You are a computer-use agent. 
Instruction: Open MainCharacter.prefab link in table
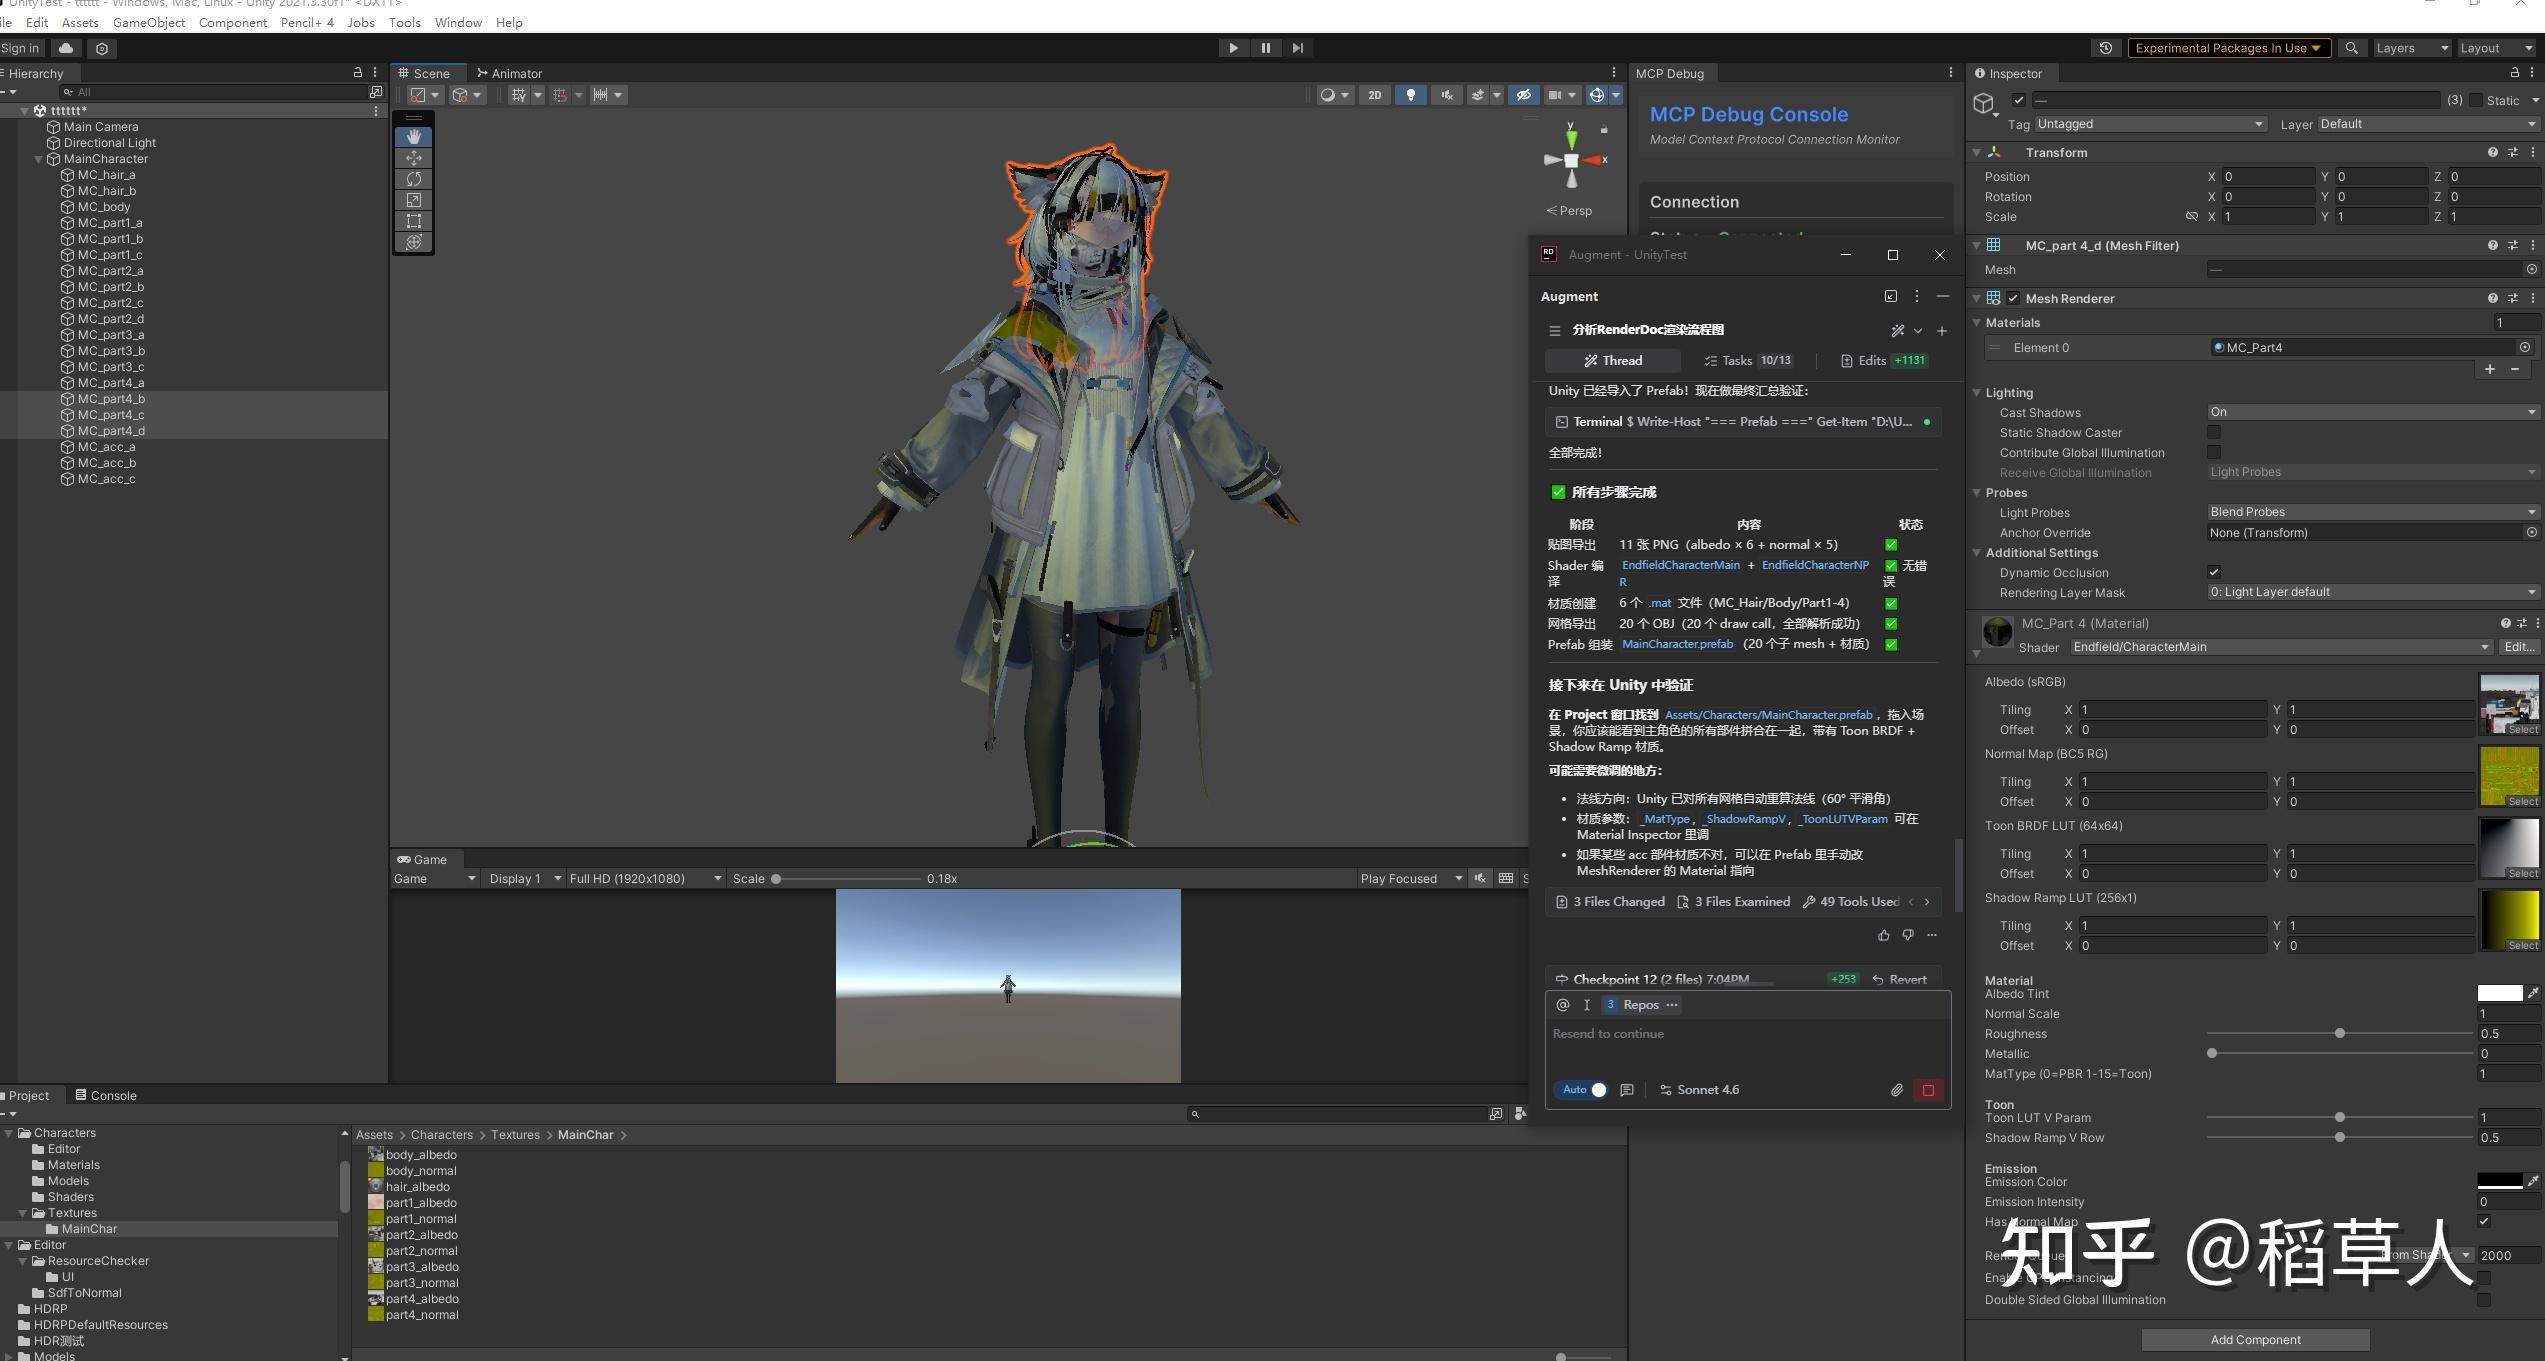[x=1677, y=644]
